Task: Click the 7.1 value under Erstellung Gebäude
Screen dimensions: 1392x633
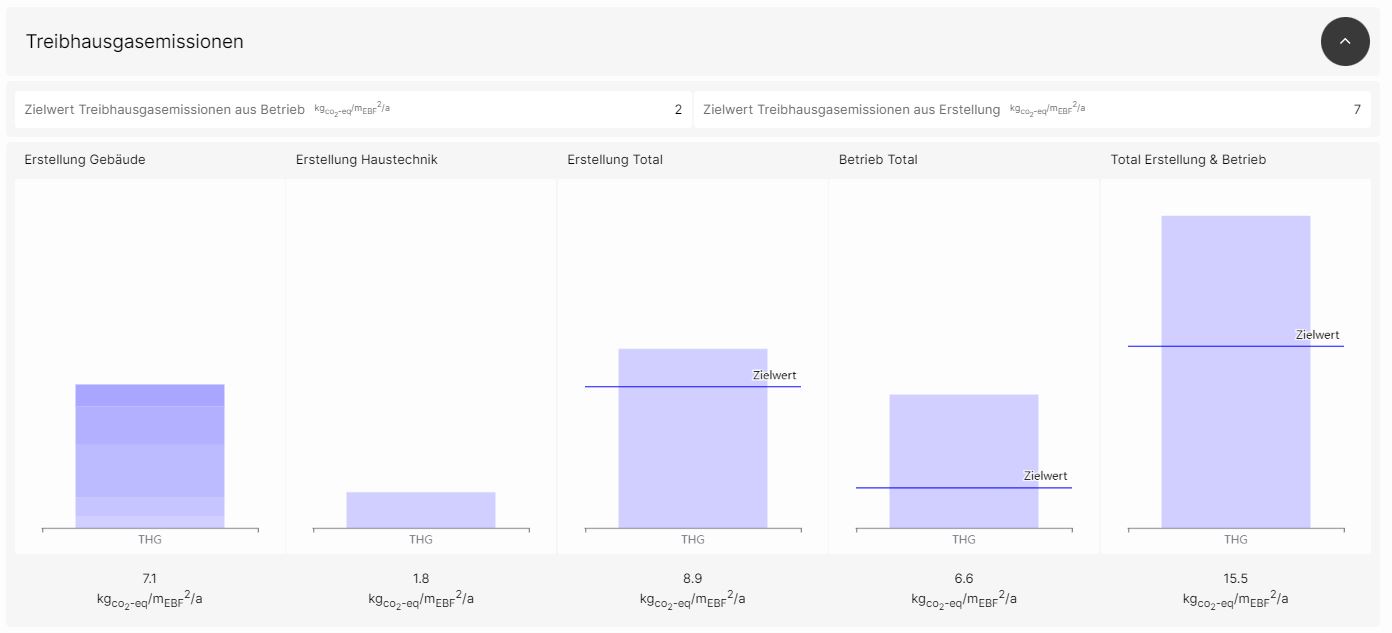Action: pyautogui.click(x=150, y=578)
